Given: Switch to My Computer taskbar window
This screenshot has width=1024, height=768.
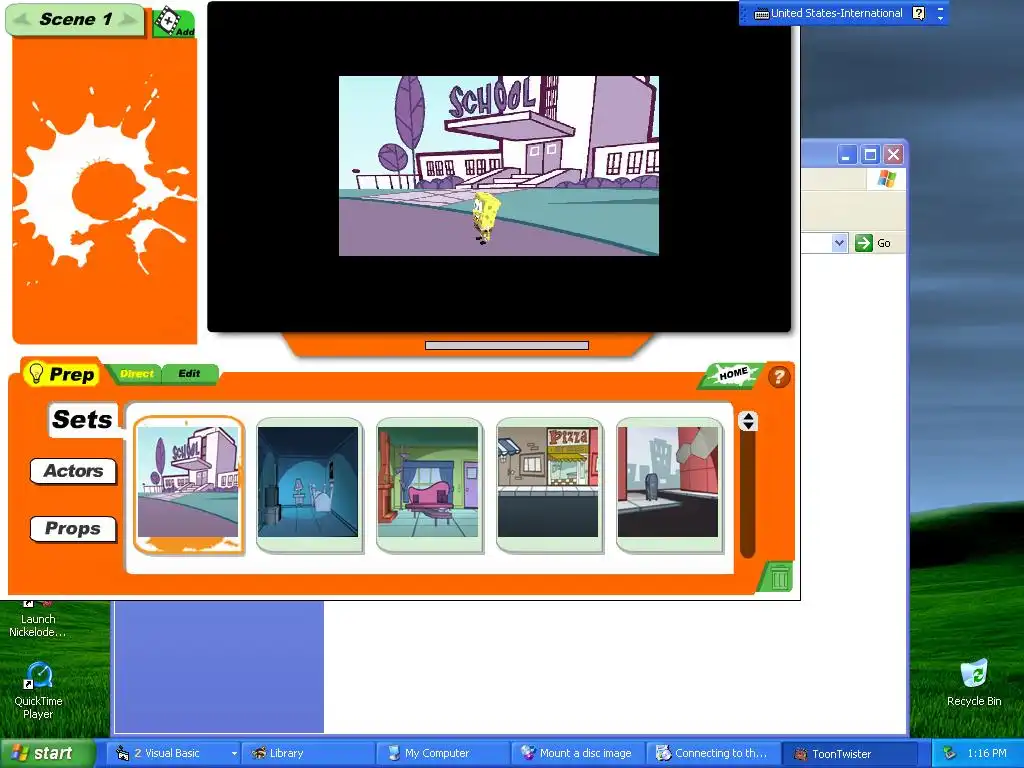Looking at the screenshot, I should click(x=443, y=753).
